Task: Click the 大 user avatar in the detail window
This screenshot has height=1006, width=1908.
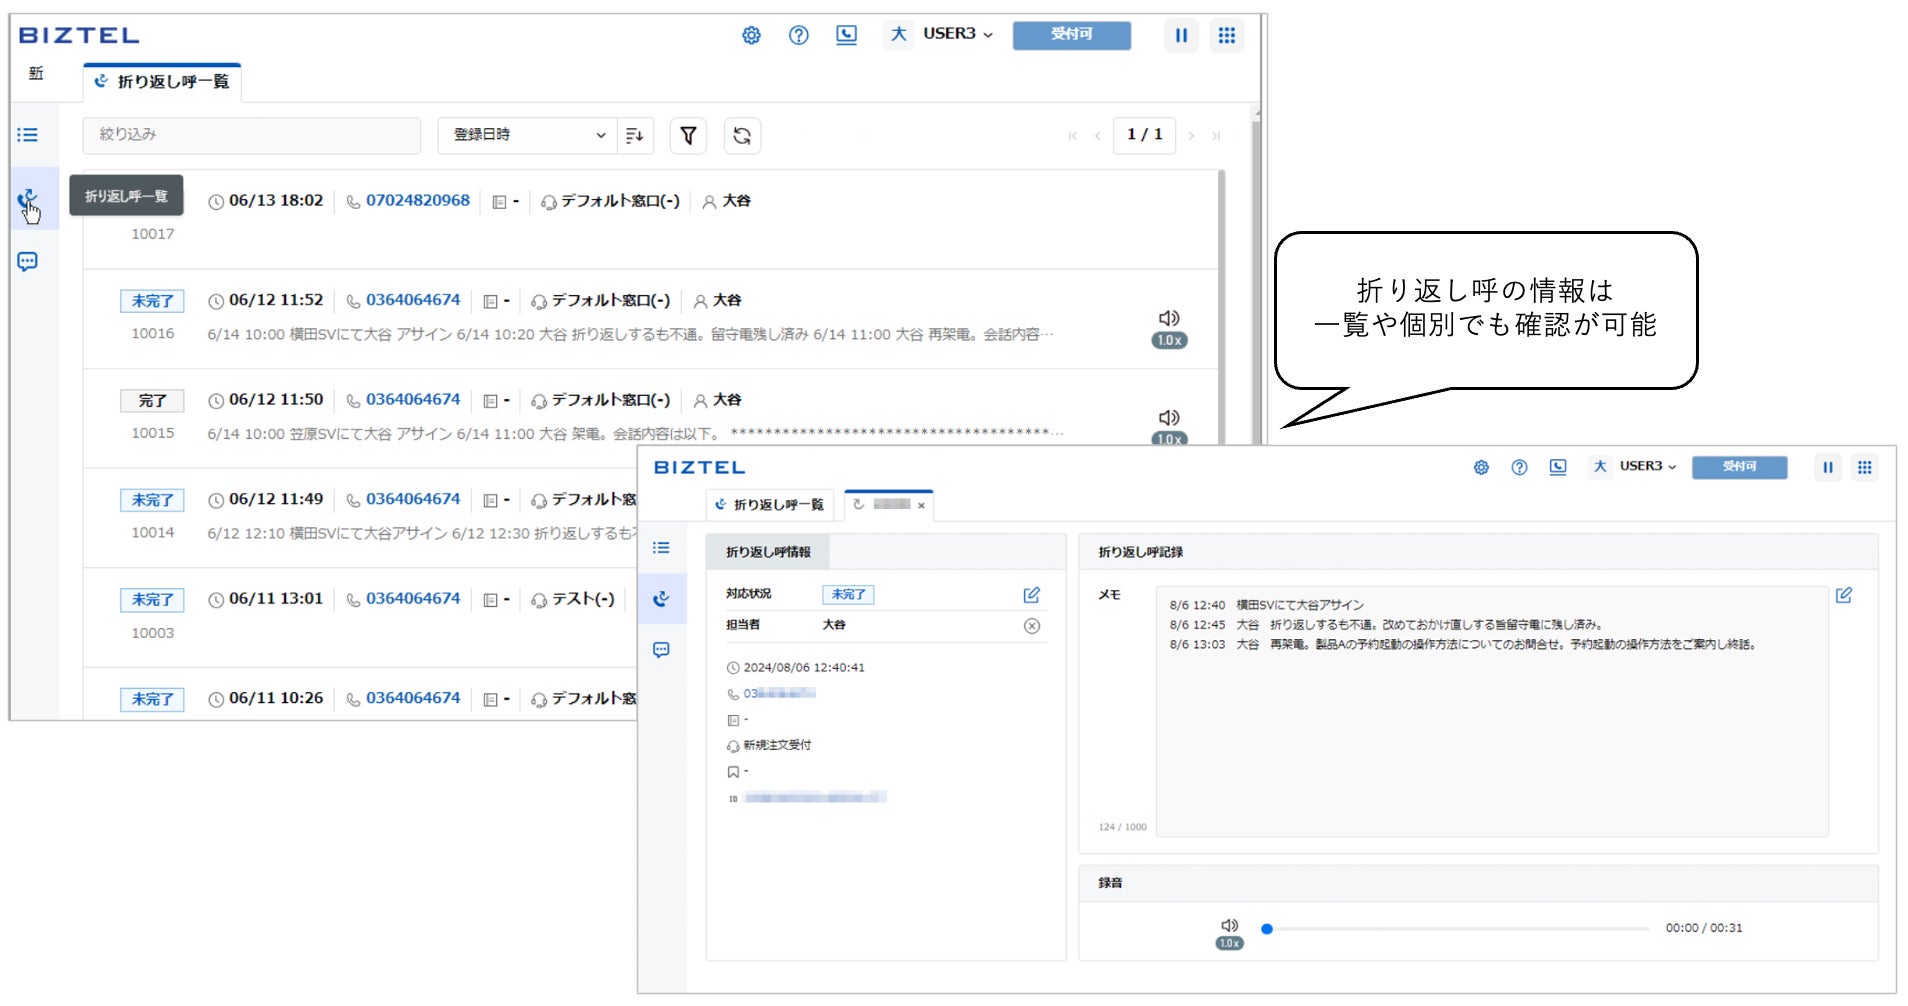Action: [x=1600, y=467]
